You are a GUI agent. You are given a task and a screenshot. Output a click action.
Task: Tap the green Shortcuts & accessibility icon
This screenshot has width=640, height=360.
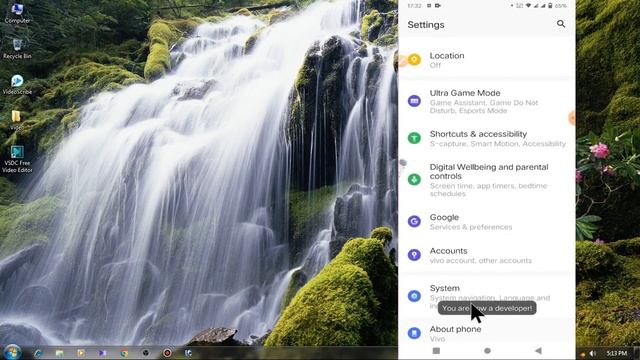[414, 138]
